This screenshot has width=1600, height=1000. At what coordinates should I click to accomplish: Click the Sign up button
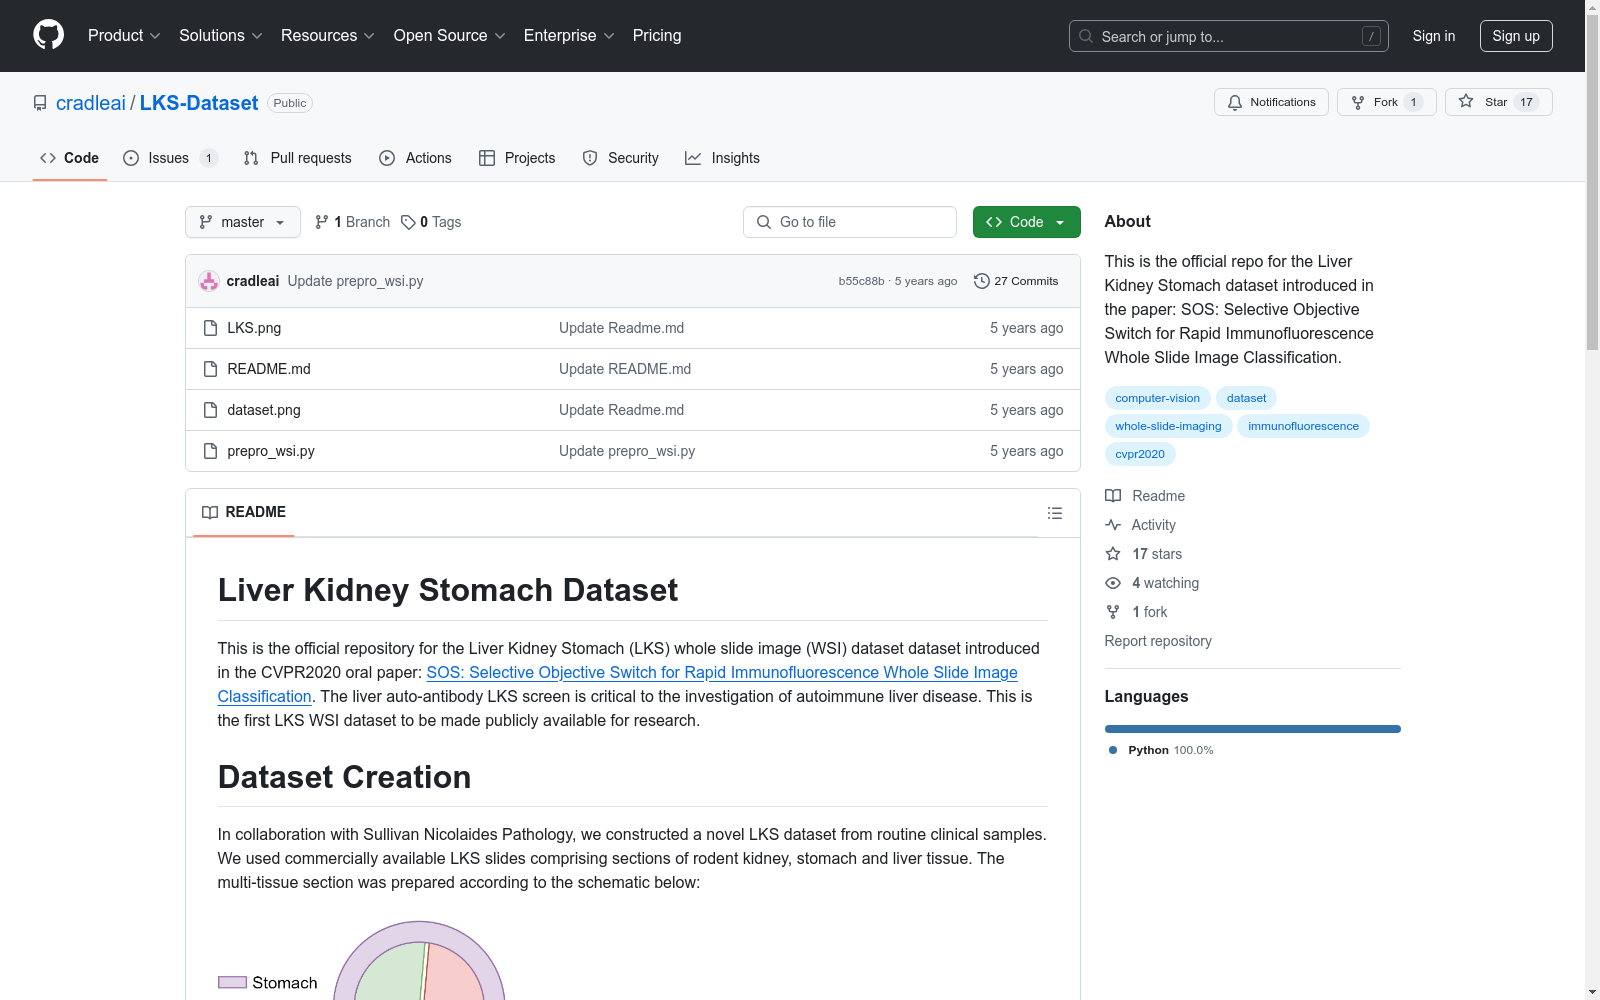point(1516,36)
